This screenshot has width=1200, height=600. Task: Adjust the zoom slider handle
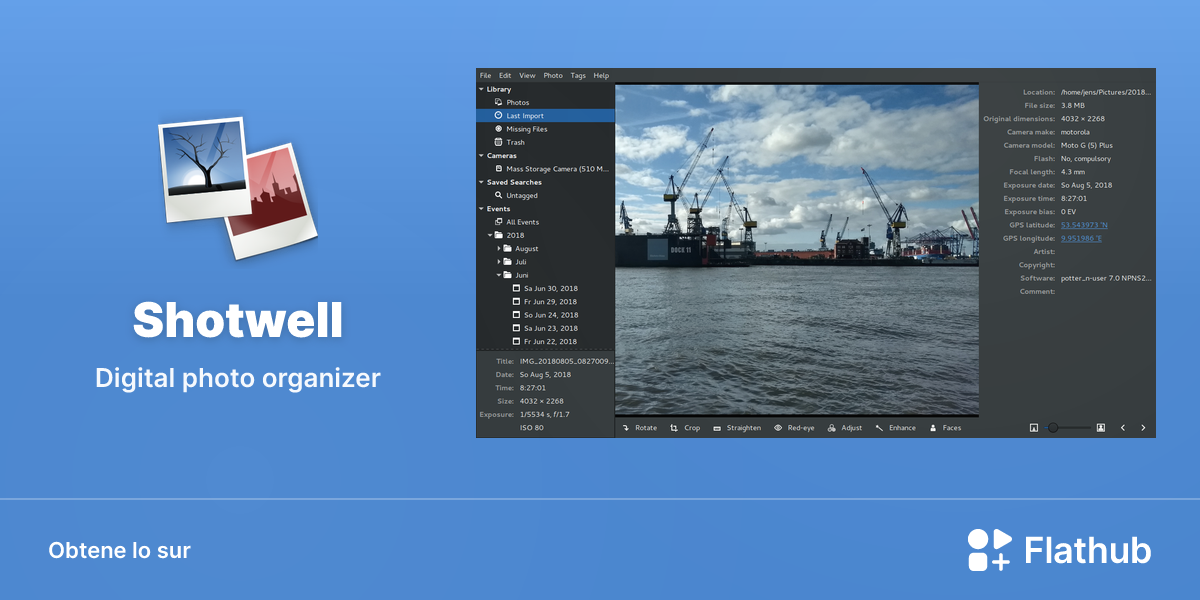pos(1053,428)
